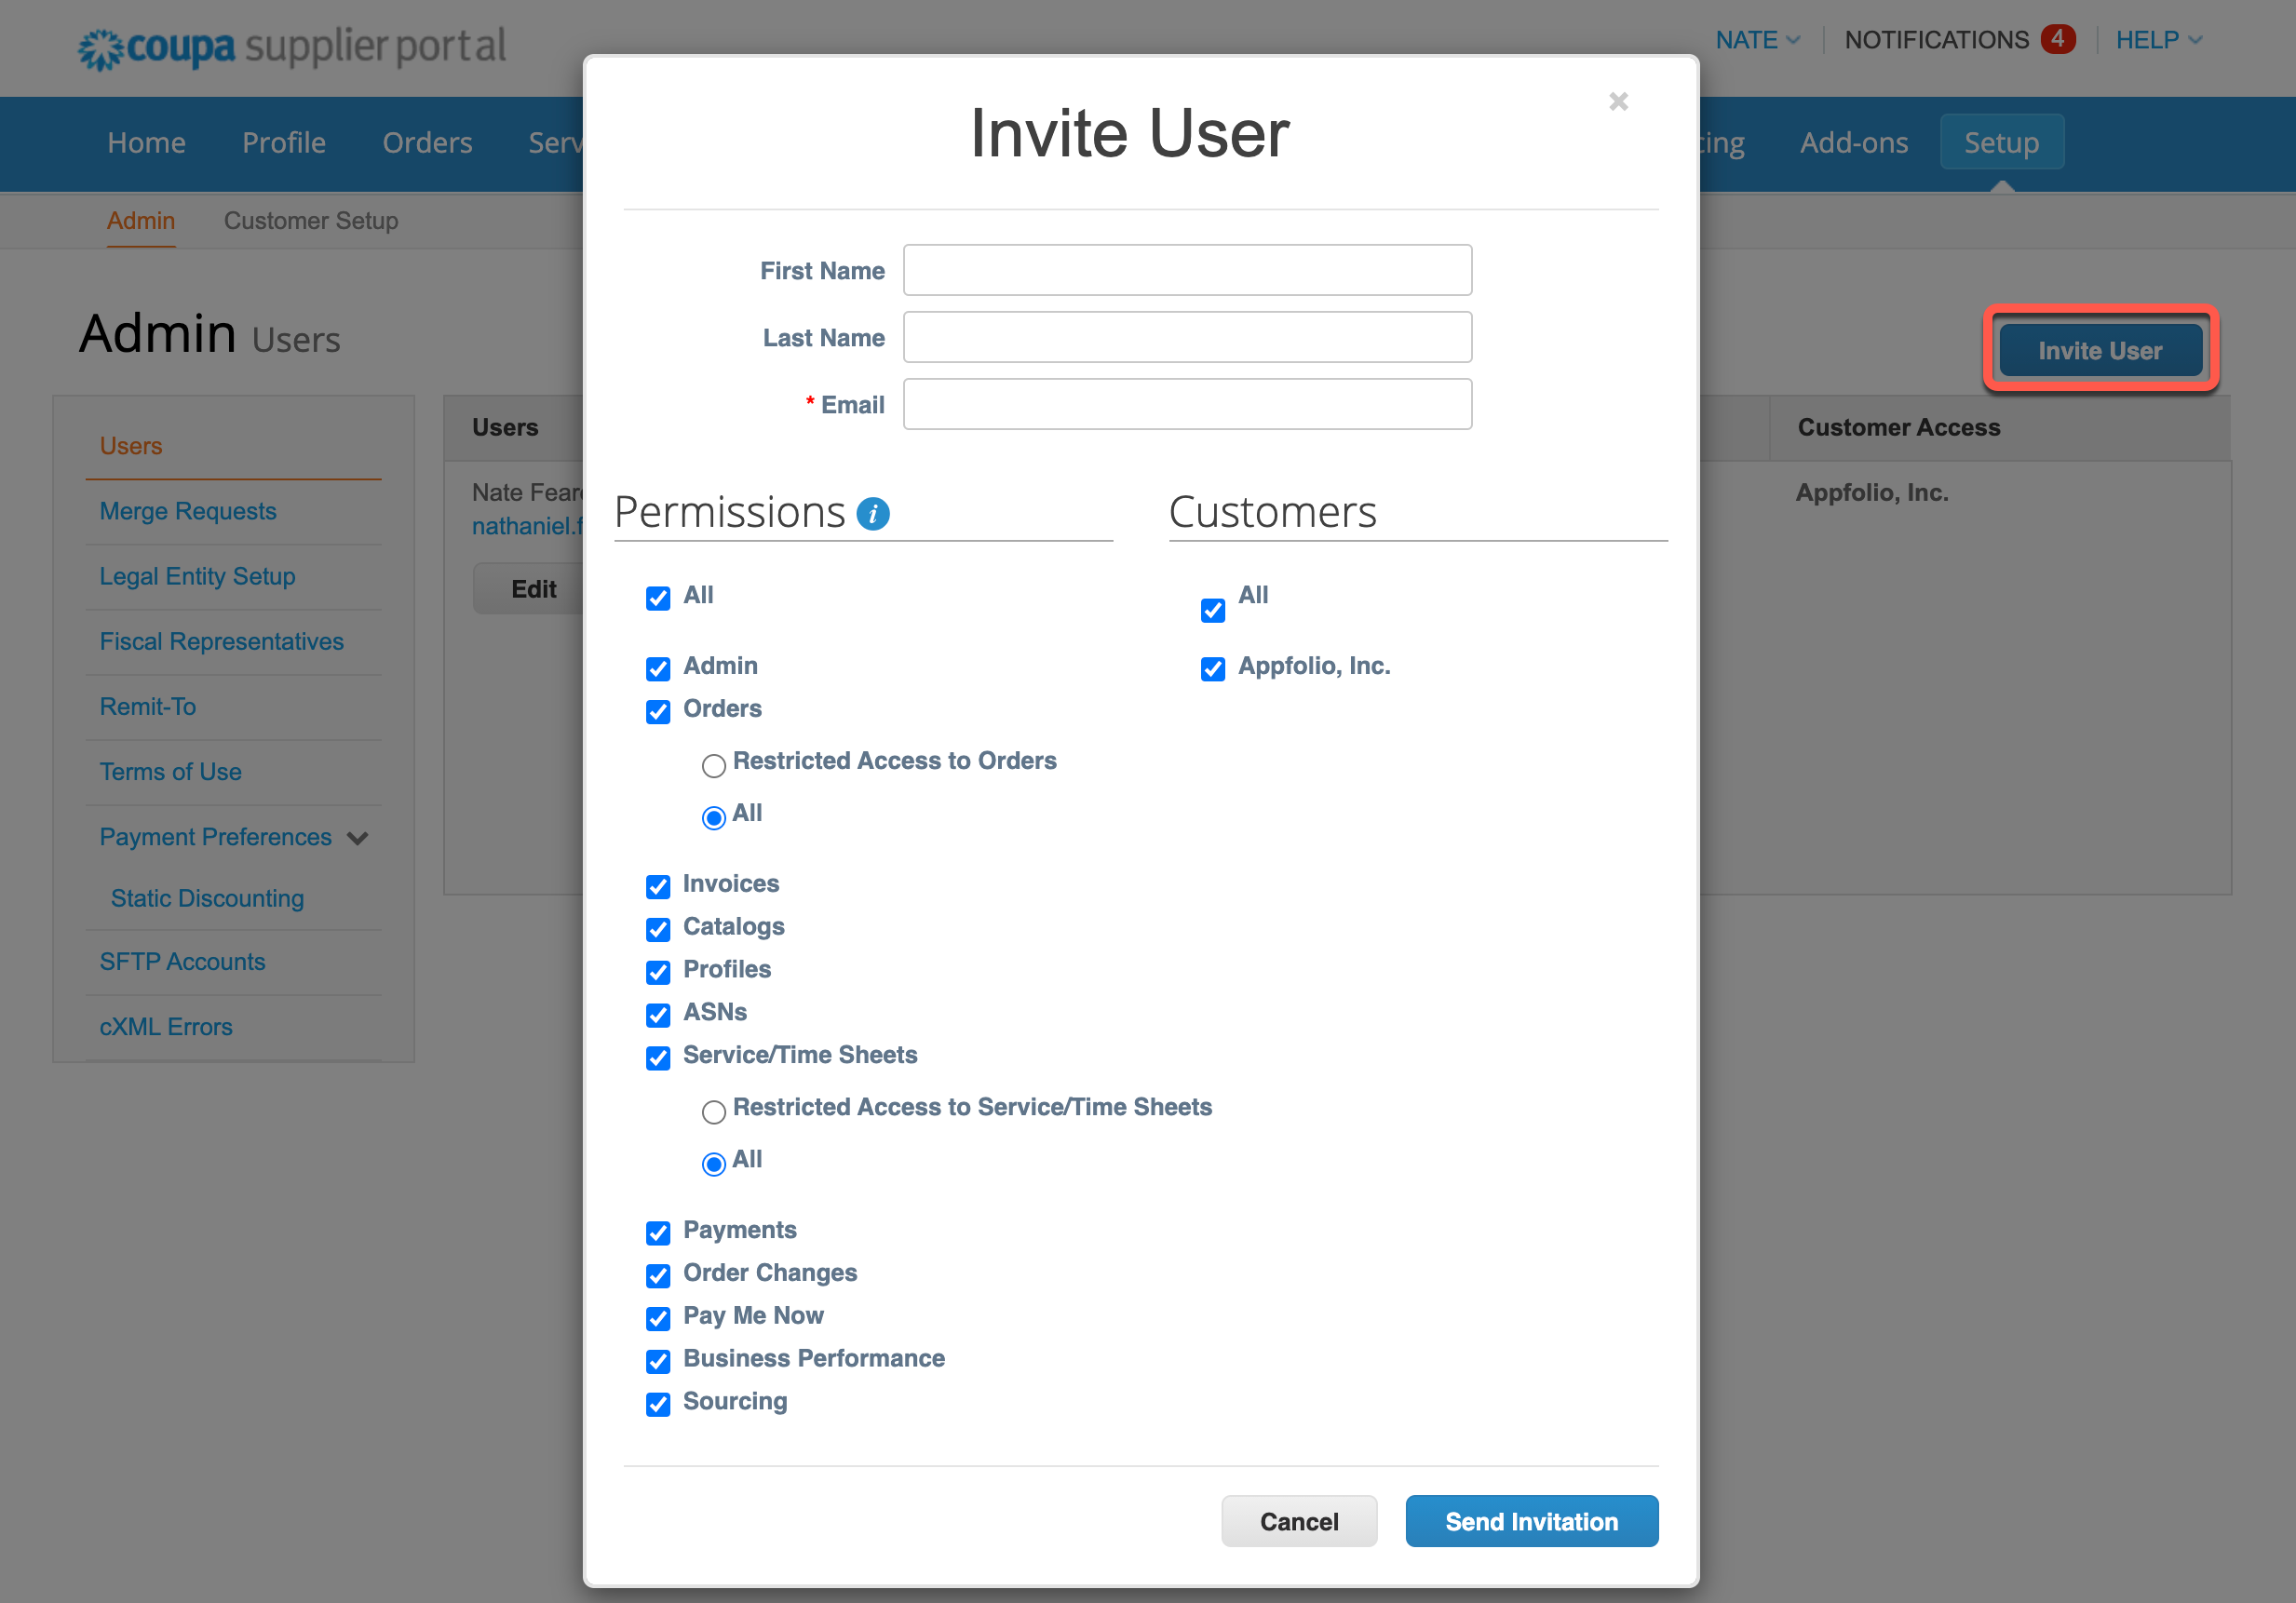Toggle the Appfolio, Inc. customer checkbox

(x=1213, y=668)
